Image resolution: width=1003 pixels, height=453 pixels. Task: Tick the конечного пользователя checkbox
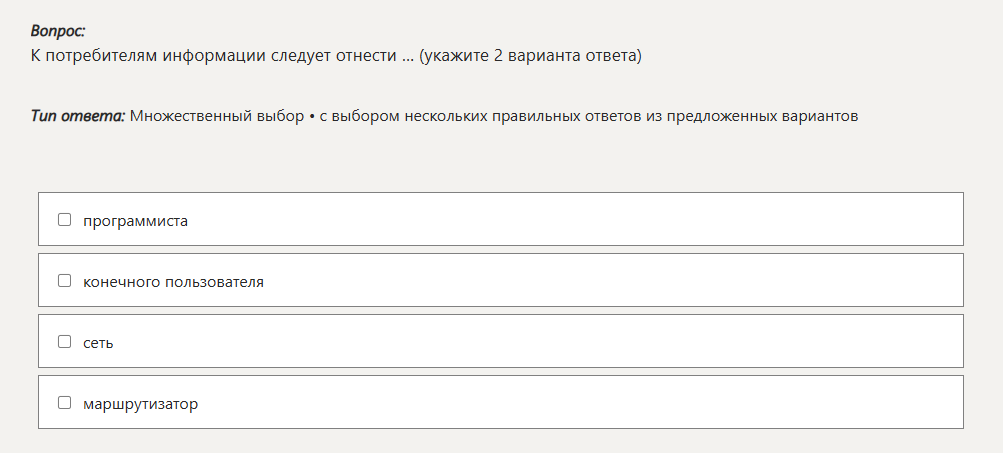click(x=65, y=281)
